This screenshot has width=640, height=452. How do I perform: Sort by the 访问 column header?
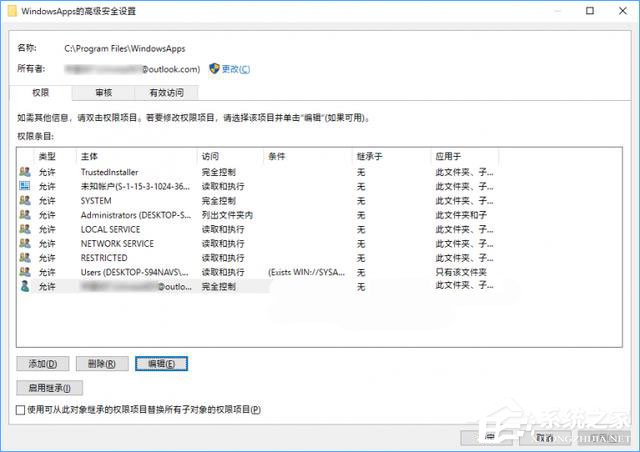click(x=230, y=156)
